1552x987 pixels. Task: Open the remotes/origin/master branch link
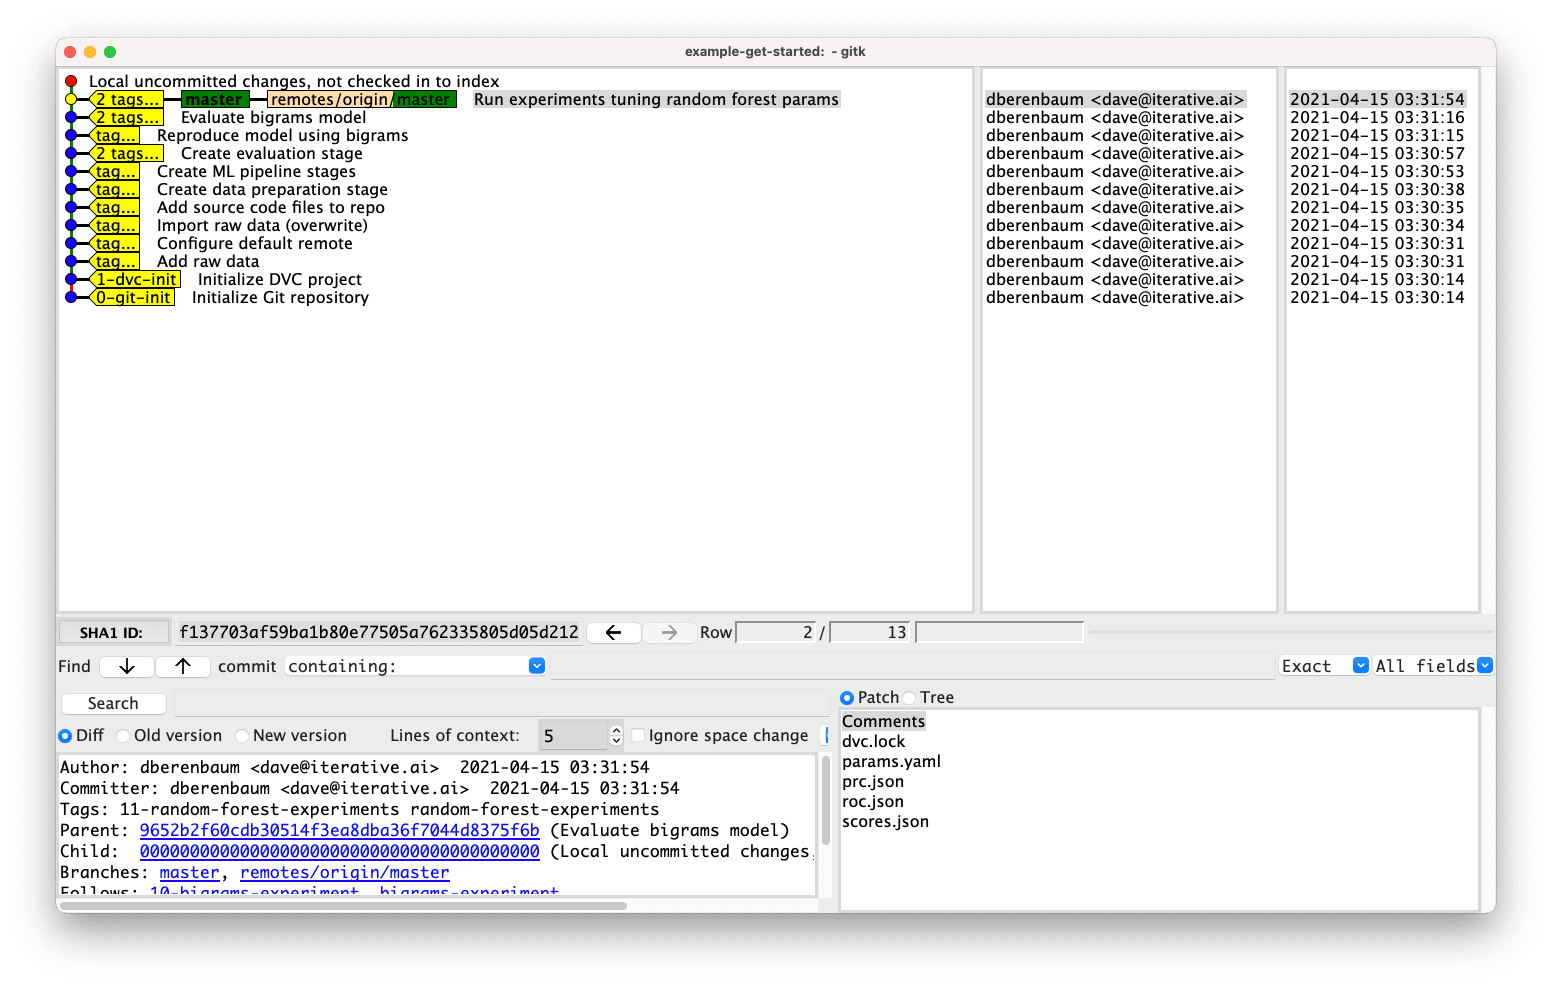pyautogui.click(x=344, y=872)
